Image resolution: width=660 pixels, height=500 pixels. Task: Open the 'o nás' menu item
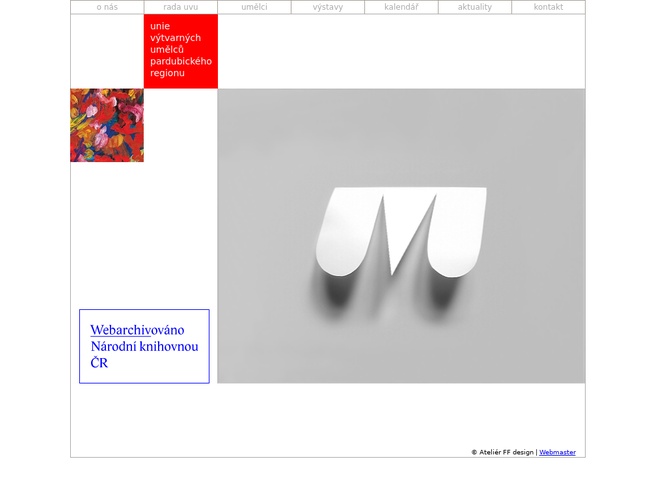pyautogui.click(x=107, y=7)
